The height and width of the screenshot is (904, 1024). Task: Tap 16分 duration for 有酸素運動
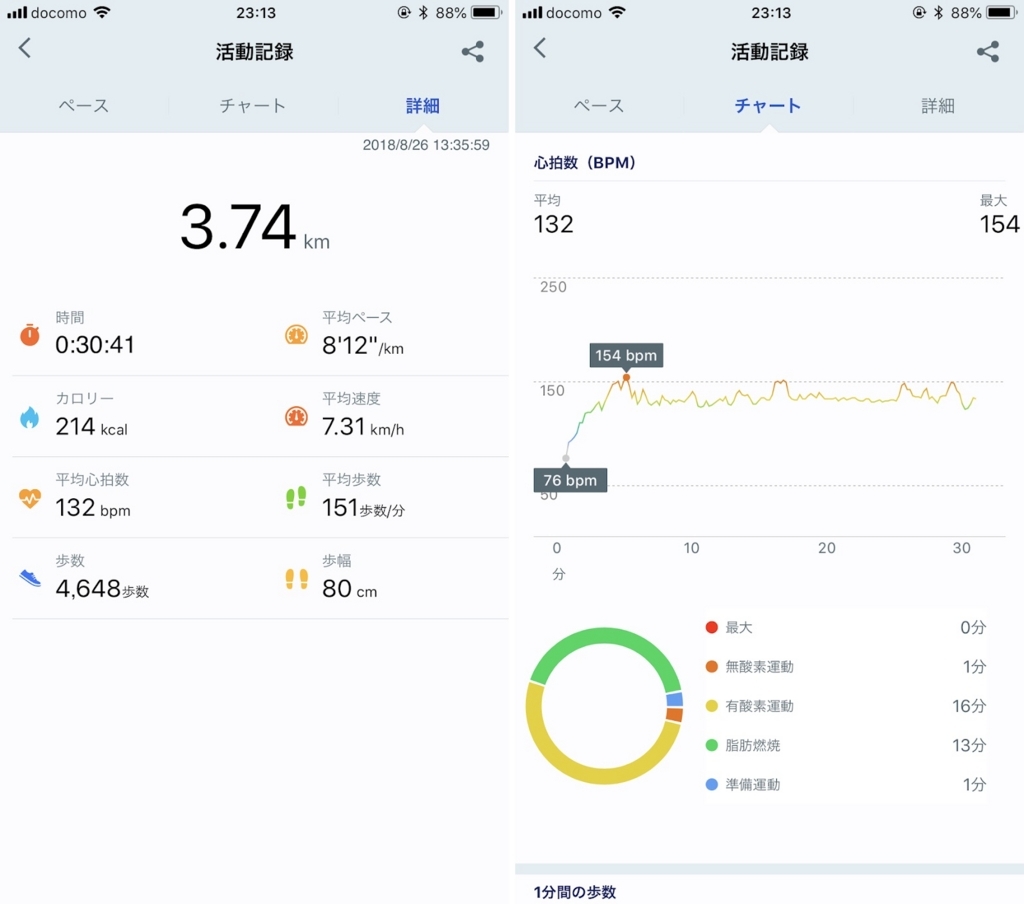(969, 706)
